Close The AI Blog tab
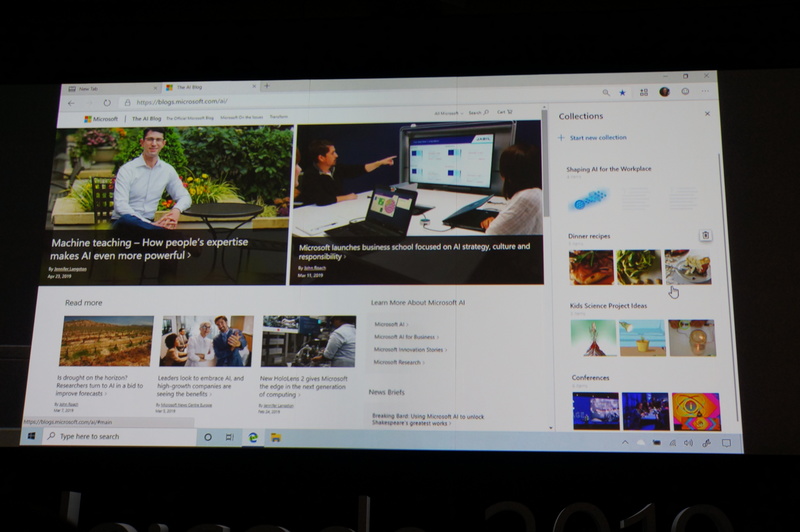The width and height of the screenshot is (800, 532). pyautogui.click(x=254, y=87)
